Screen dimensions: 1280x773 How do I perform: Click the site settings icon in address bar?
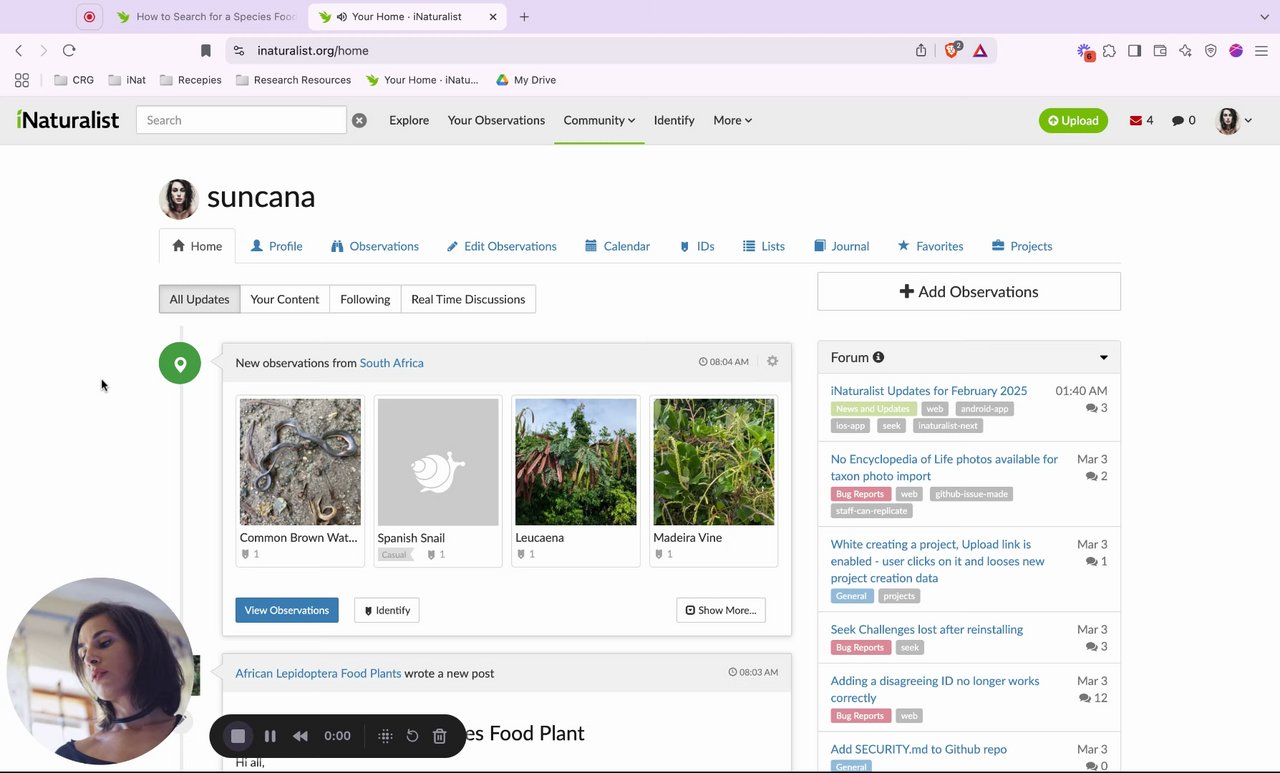(x=238, y=50)
